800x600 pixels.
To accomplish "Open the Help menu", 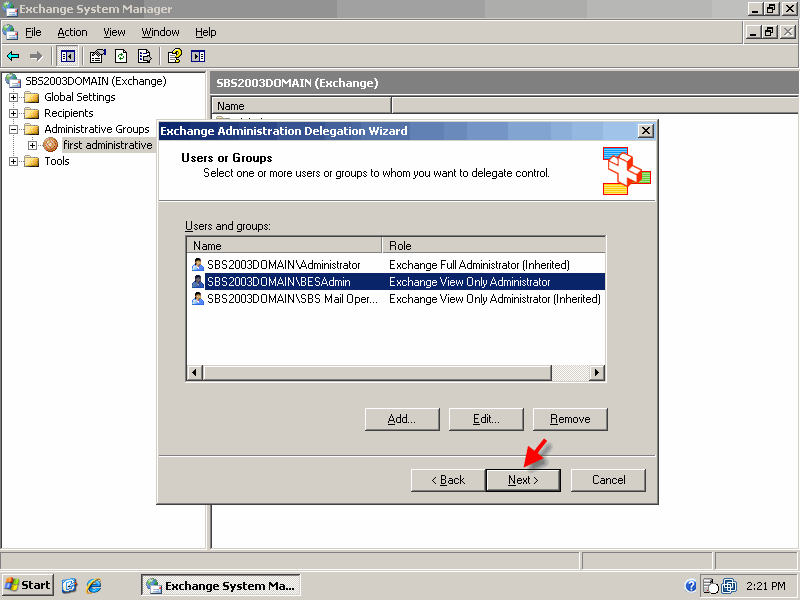I will (206, 32).
